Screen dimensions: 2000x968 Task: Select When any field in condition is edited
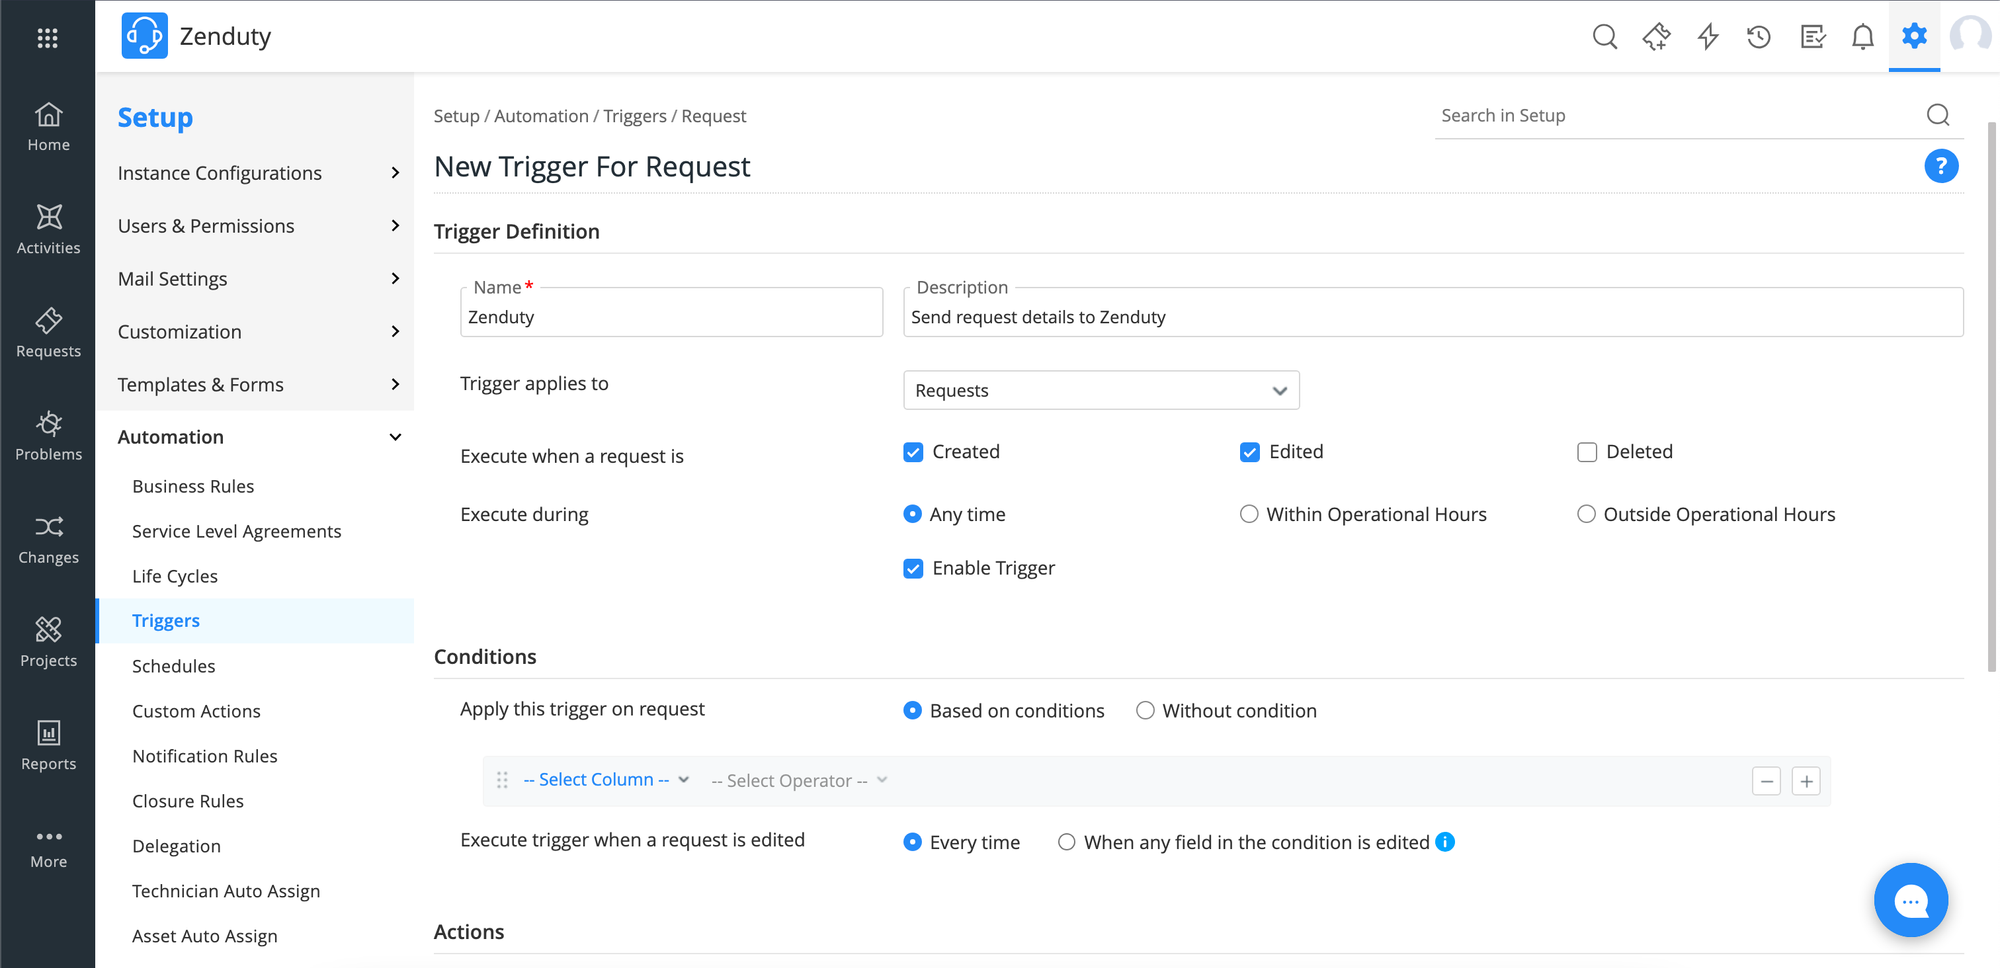tap(1067, 842)
